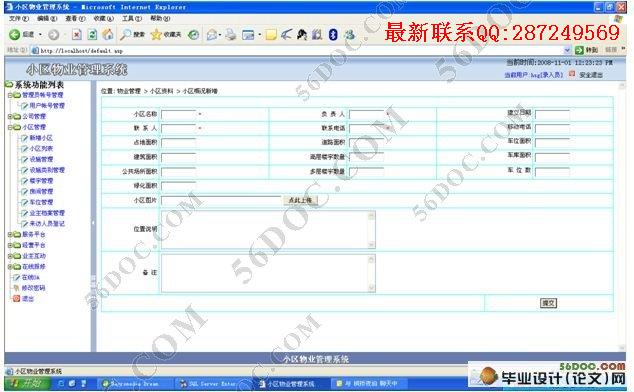
Task: Click the Refresh page icon
Action: coord(92,35)
